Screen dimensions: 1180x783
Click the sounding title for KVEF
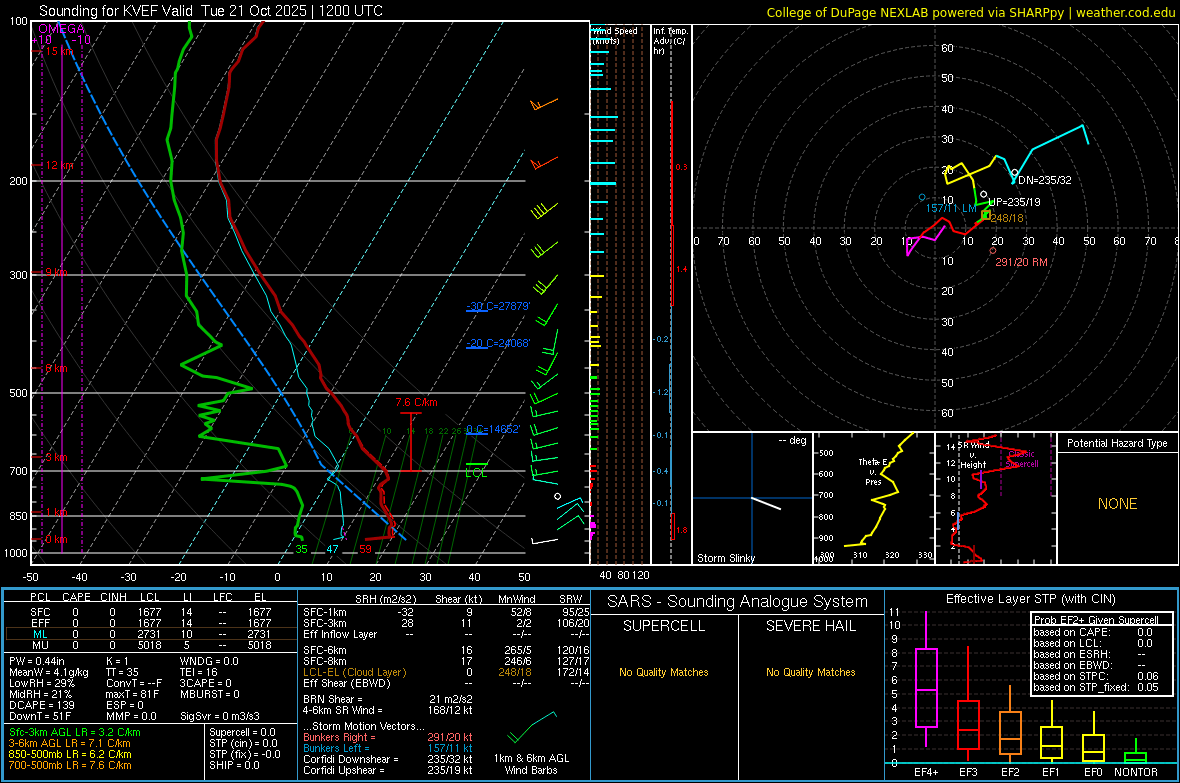(x=211, y=11)
